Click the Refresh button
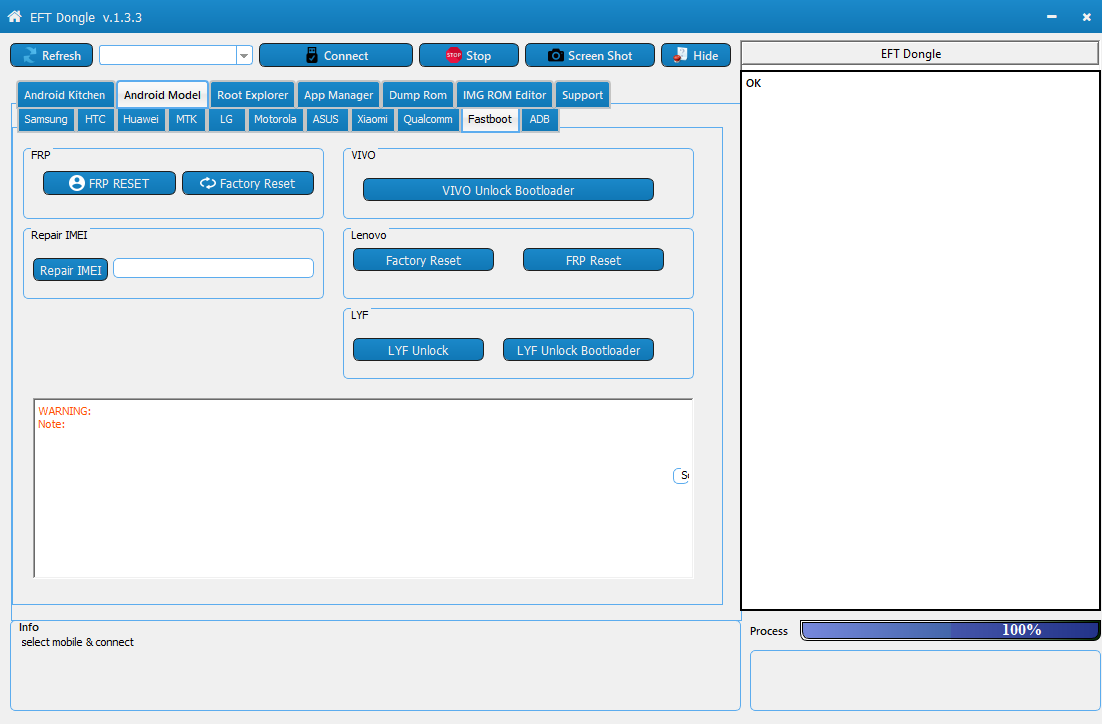 click(x=51, y=56)
